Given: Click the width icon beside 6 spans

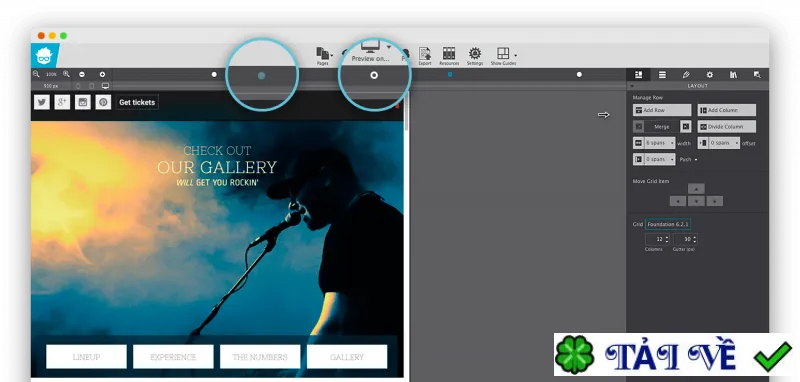Looking at the screenshot, I should click(638, 143).
